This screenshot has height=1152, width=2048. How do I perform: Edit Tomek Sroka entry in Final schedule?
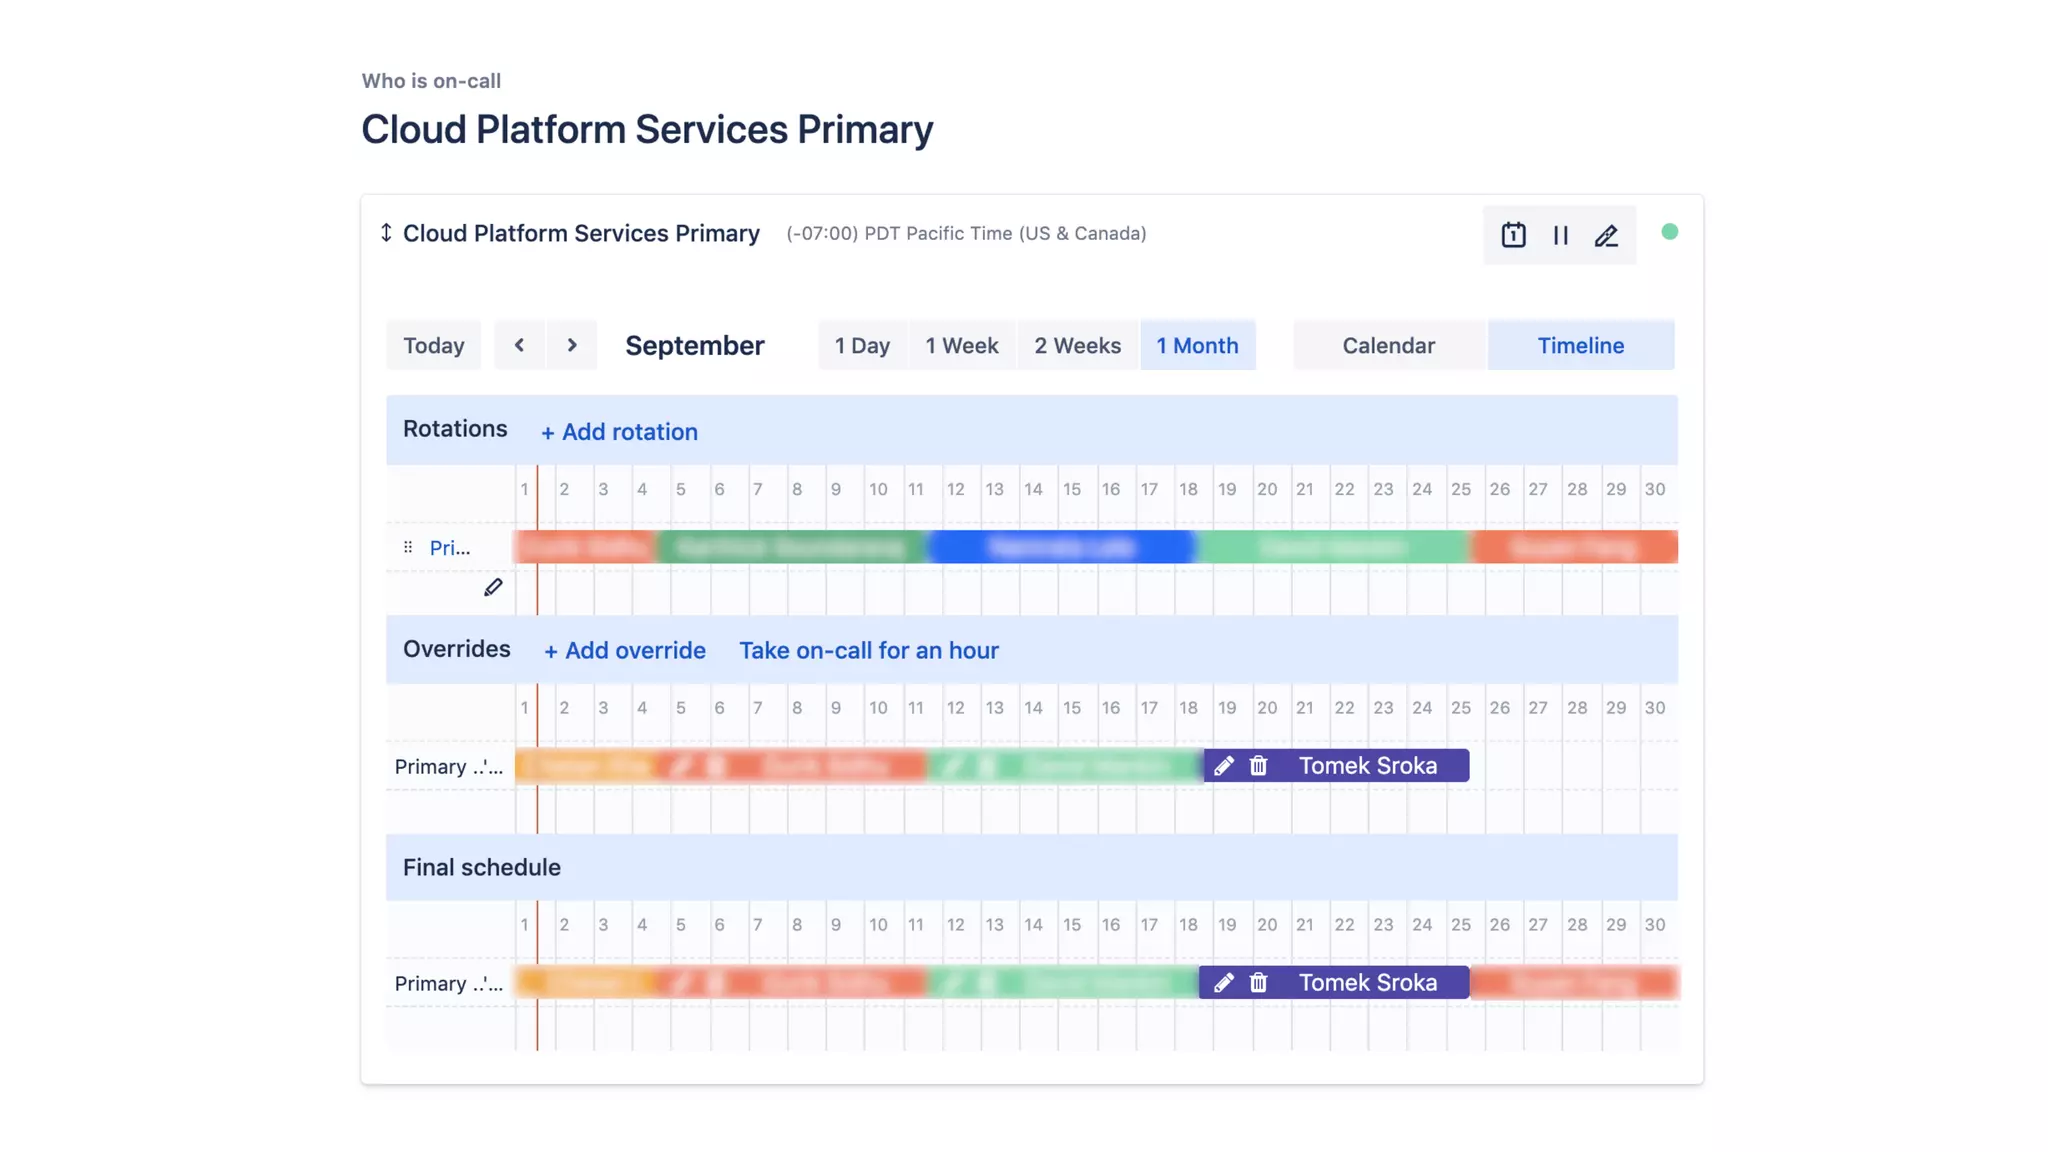point(1223,983)
